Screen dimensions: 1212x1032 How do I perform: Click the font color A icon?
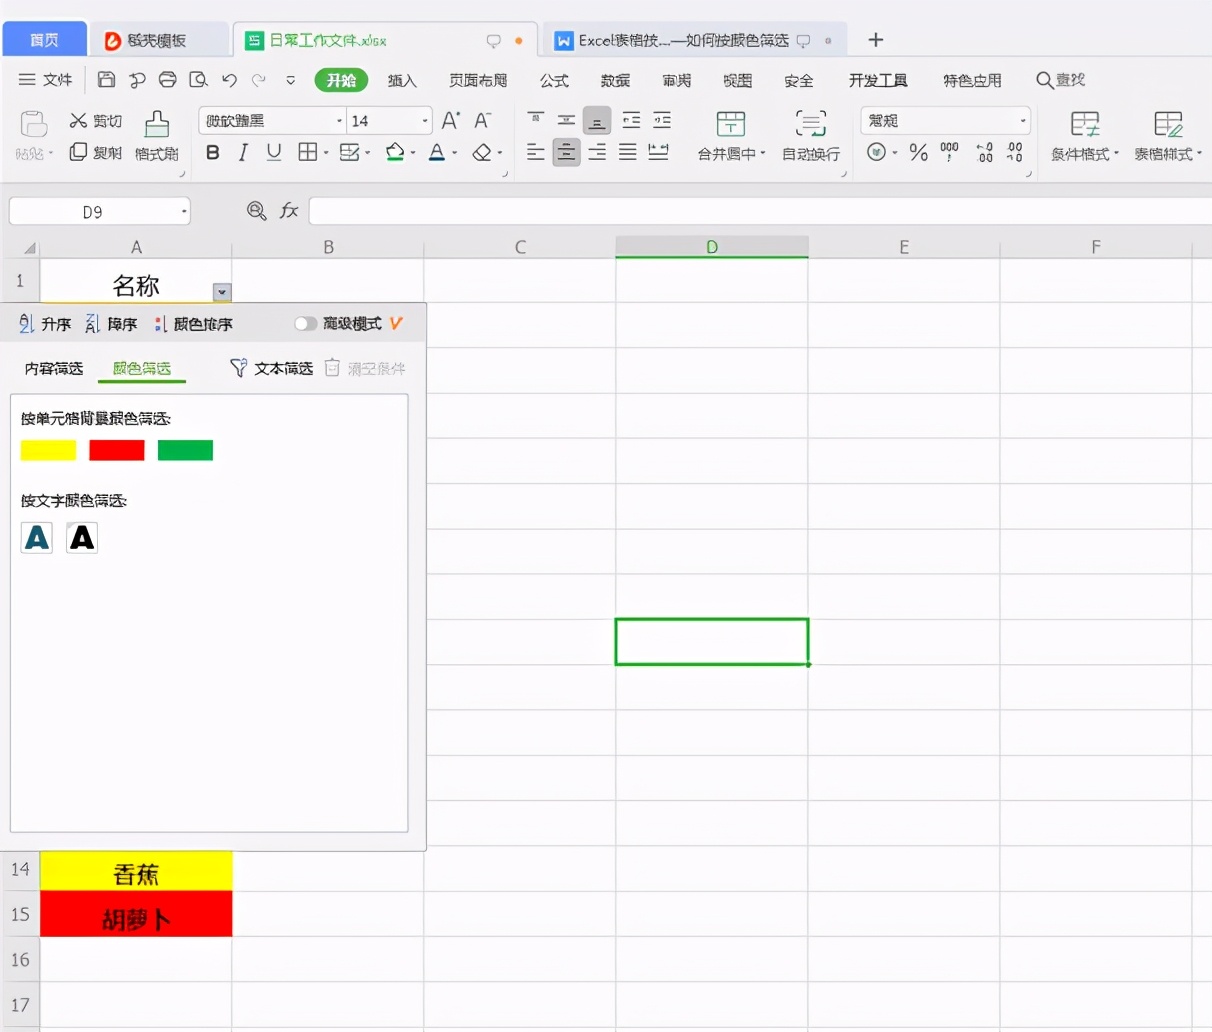pos(437,152)
